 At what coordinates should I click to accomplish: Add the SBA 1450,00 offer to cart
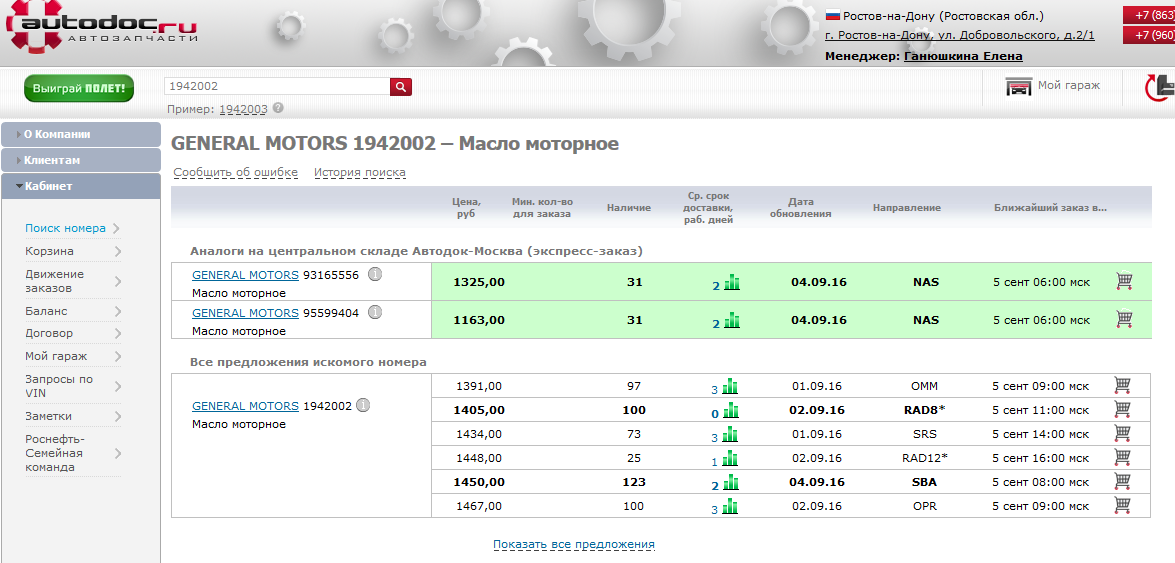(x=1122, y=482)
